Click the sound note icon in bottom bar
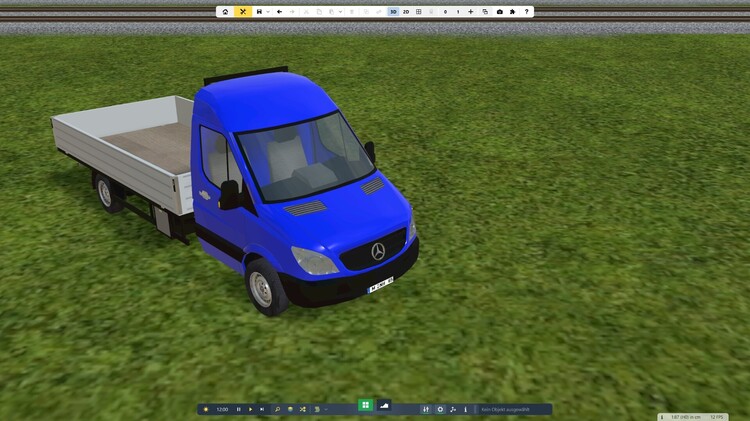 coord(453,410)
